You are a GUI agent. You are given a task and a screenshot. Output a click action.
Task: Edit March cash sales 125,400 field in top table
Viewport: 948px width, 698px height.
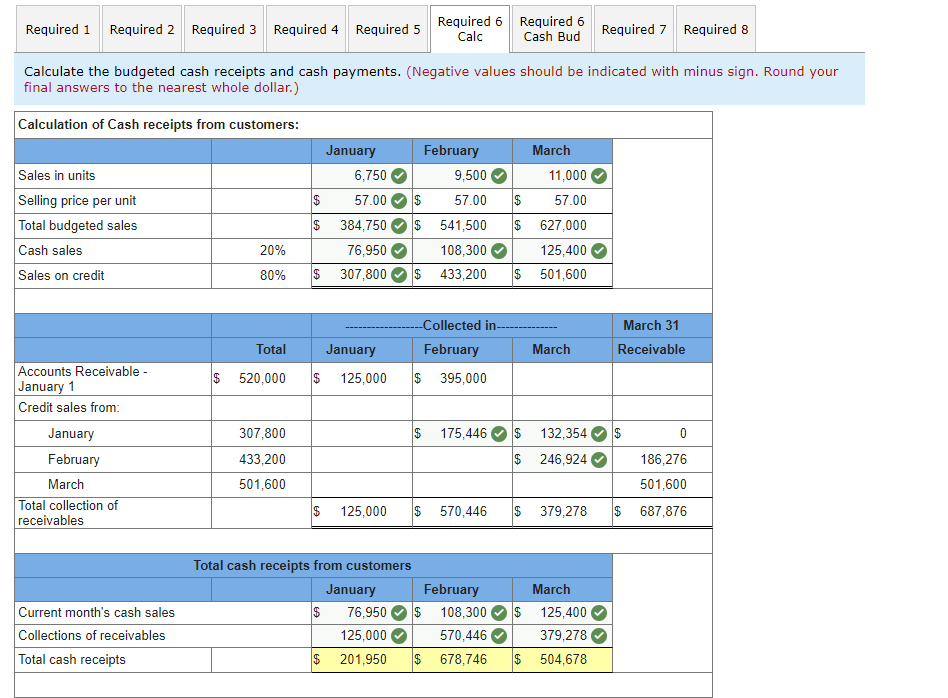(562, 250)
